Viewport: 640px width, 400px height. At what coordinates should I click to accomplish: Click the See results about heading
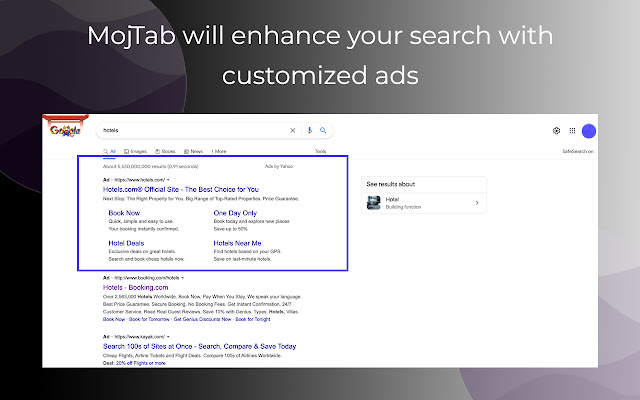pyautogui.click(x=391, y=184)
